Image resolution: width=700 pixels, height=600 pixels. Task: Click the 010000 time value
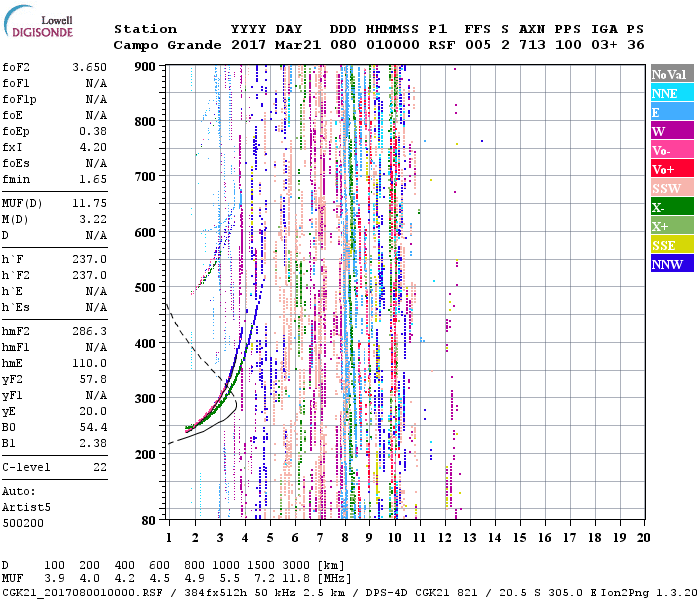click(x=392, y=45)
